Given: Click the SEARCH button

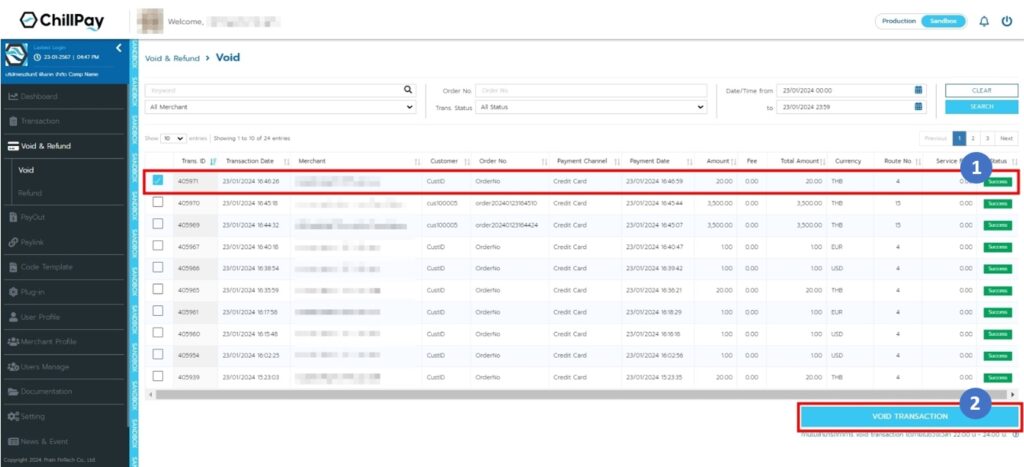Looking at the screenshot, I should [982, 106].
